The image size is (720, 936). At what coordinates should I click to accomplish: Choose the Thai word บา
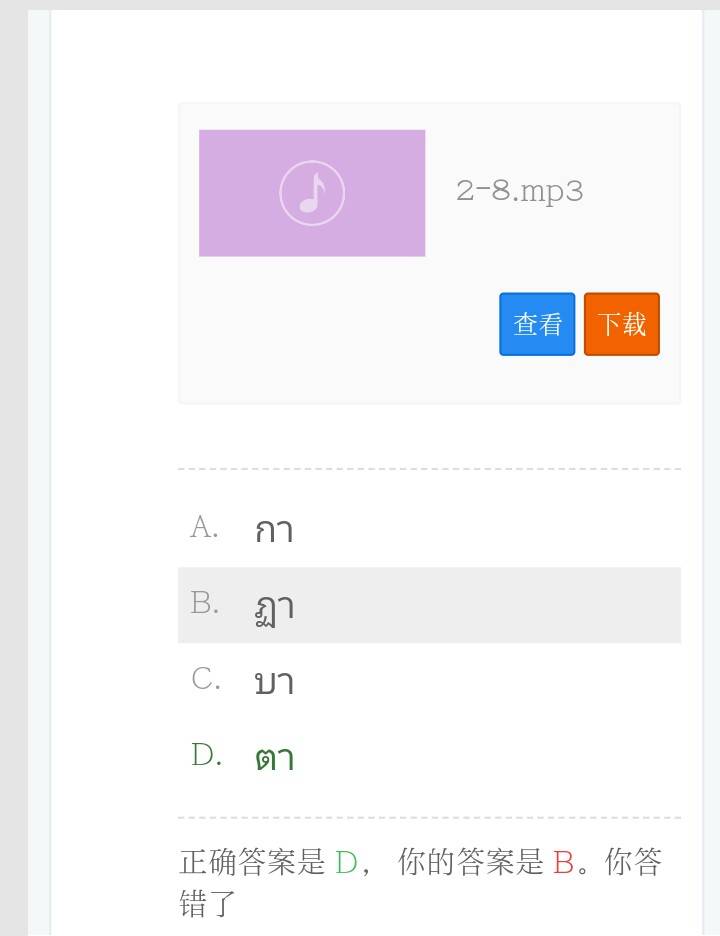point(273,683)
